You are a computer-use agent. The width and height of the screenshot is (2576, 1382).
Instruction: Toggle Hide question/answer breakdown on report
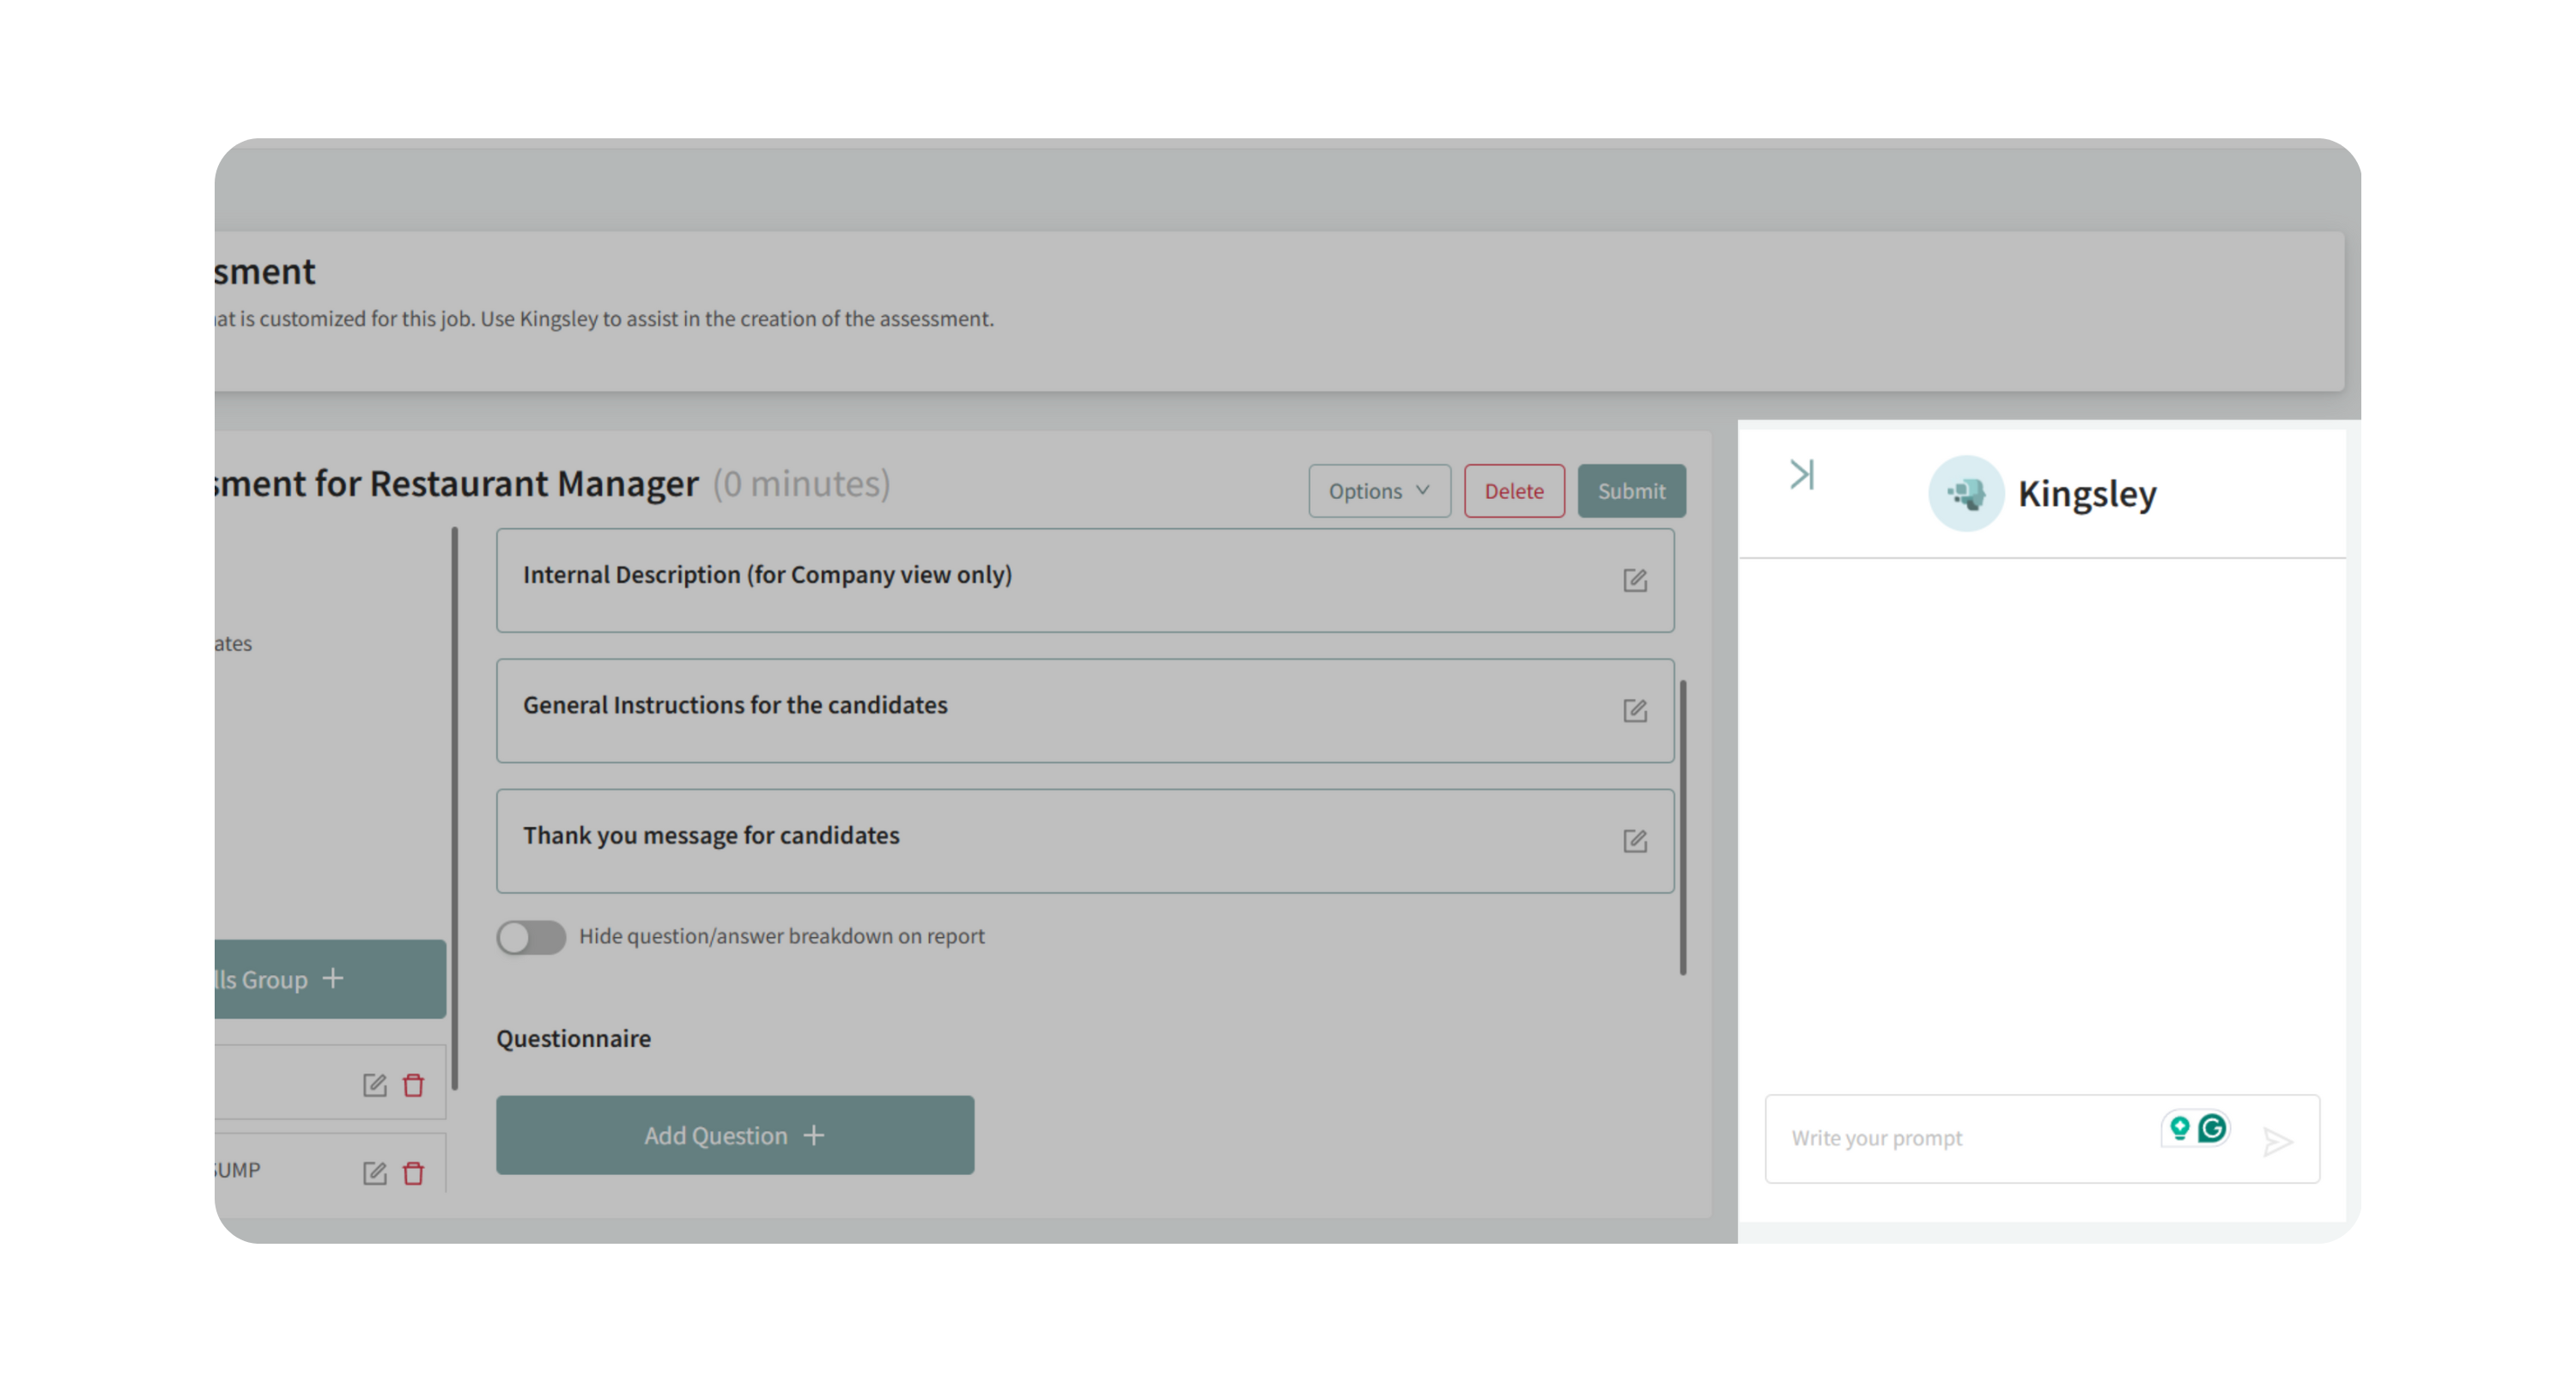[531, 937]
